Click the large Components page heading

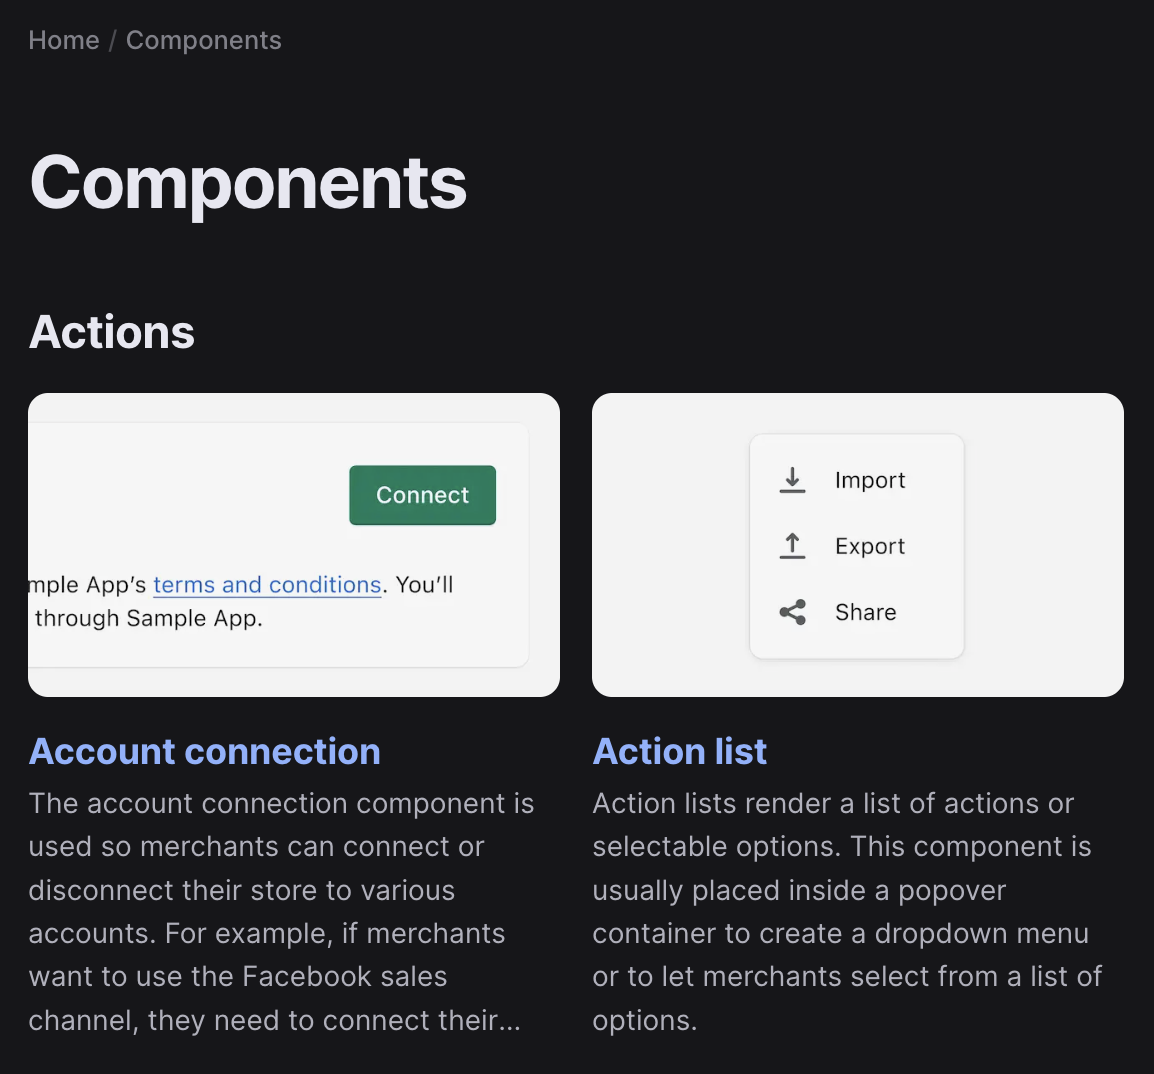tap(248, 183)
